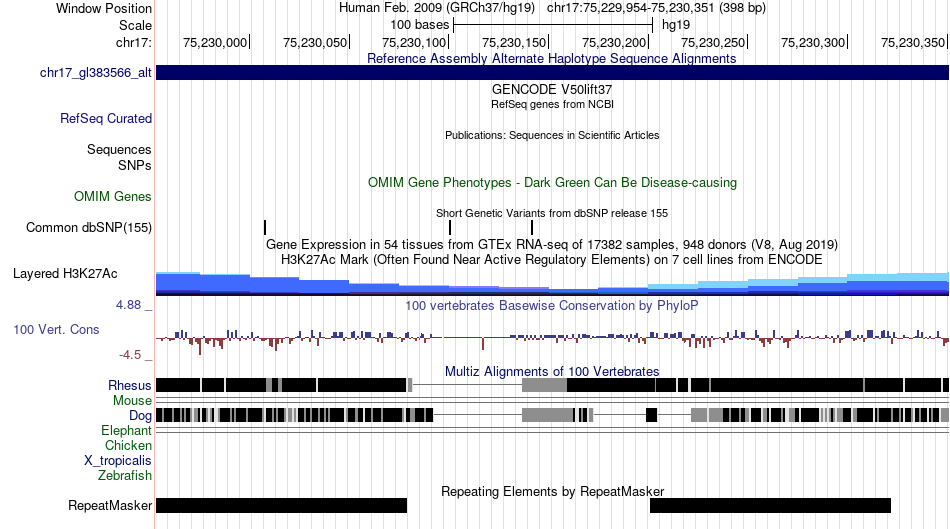Viewport: 950px width, 529px height.
Task: Click the Mouse alignment label
Action: [x=132, y=401]
